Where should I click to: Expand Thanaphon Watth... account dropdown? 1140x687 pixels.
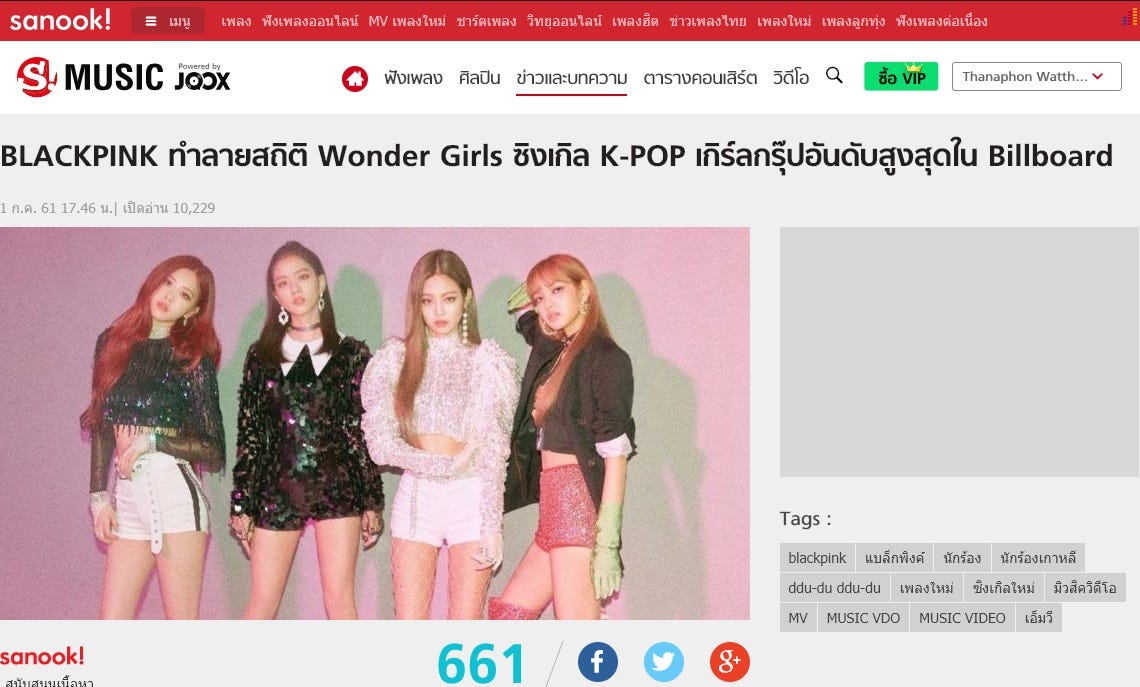pos(1036,76)
